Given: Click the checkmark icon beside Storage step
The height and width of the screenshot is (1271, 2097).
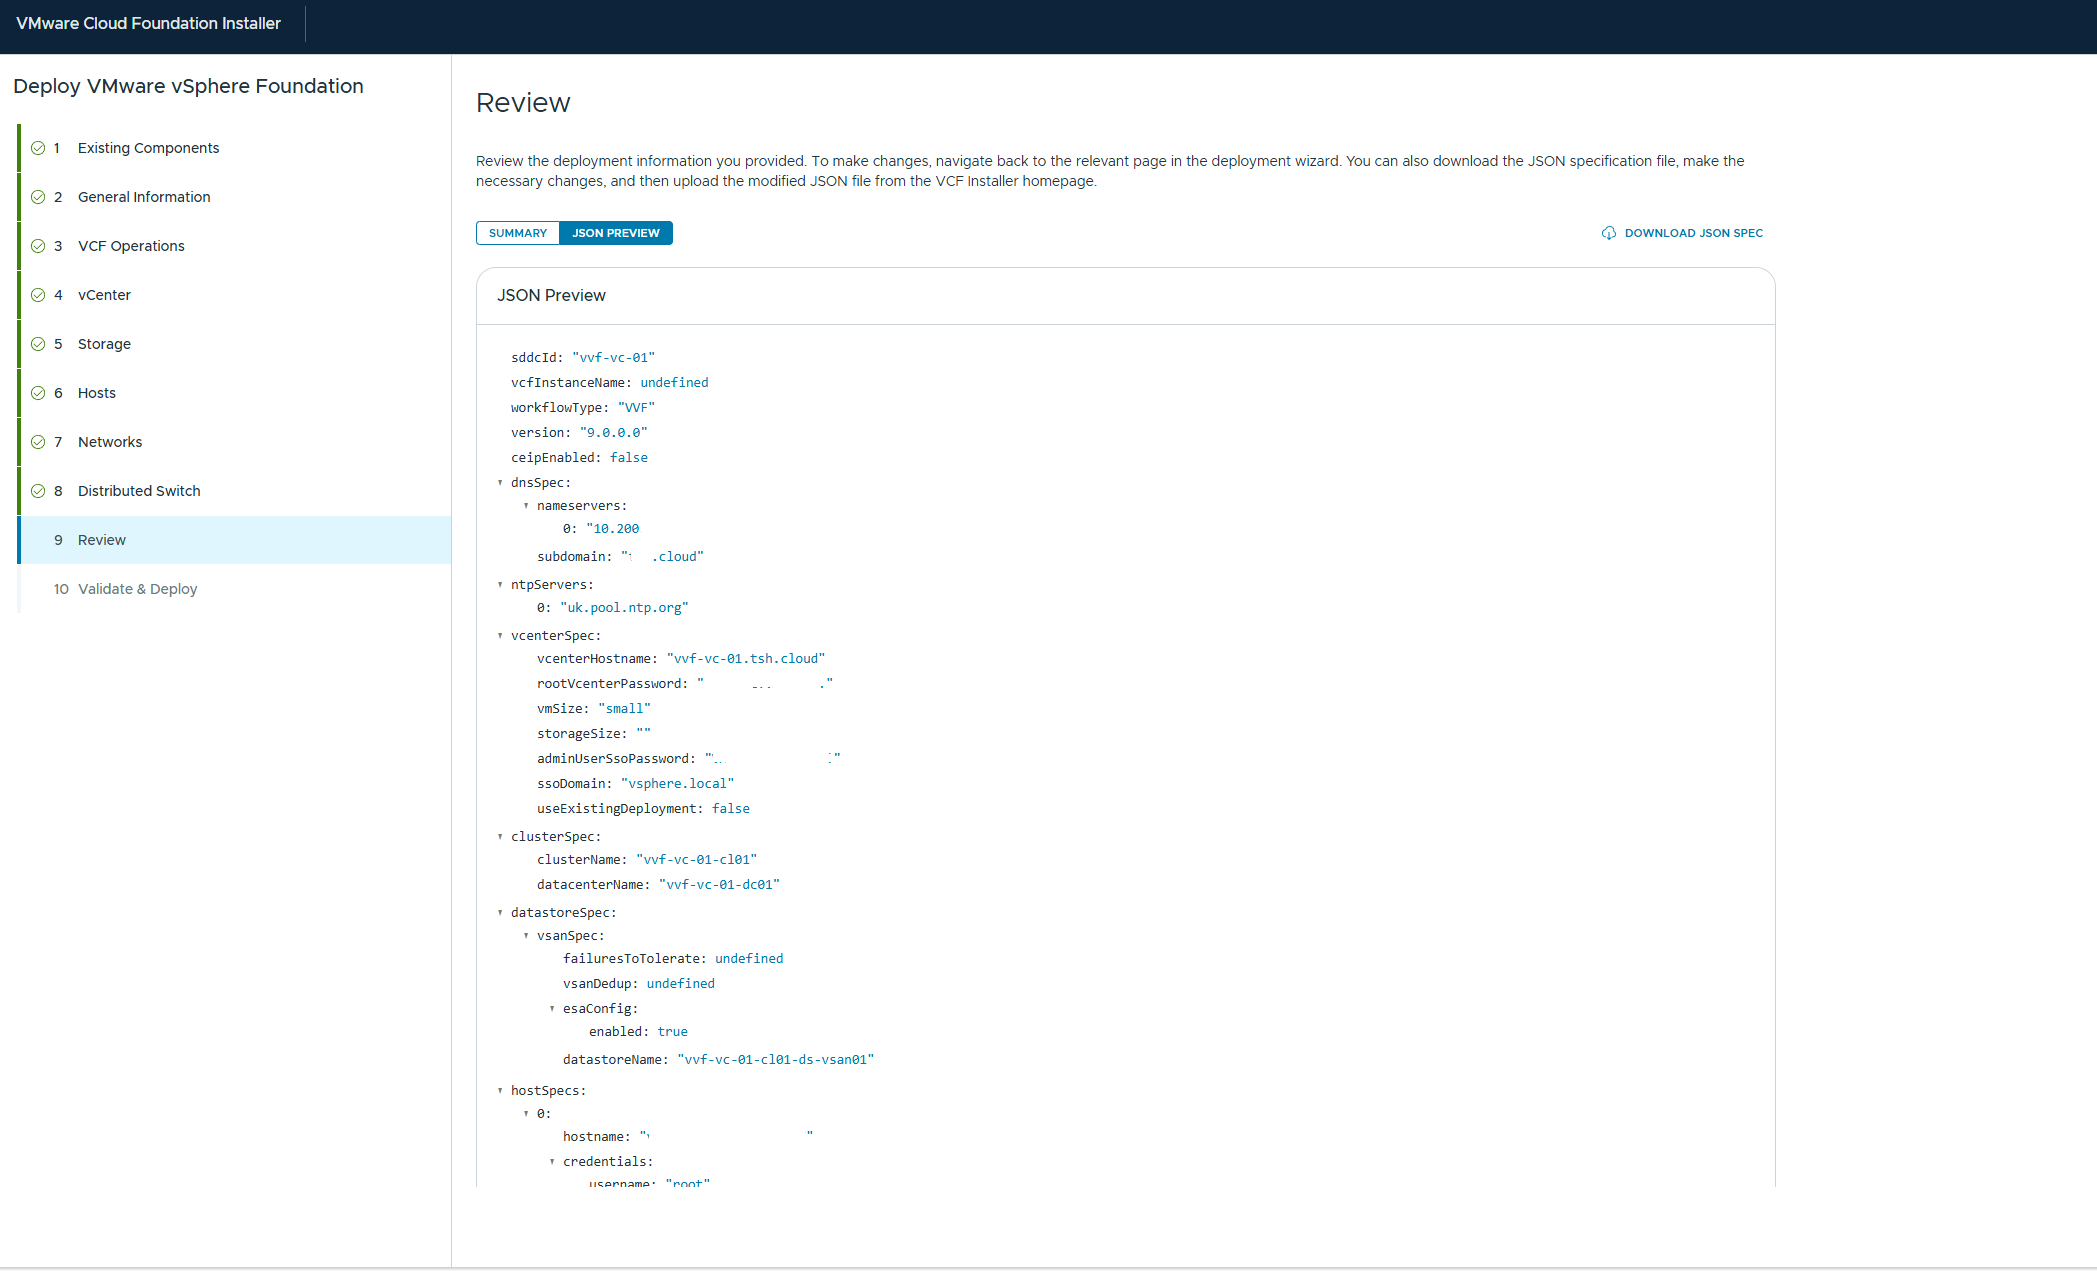Looking at the screenshot, I should [x=38, y=344].
